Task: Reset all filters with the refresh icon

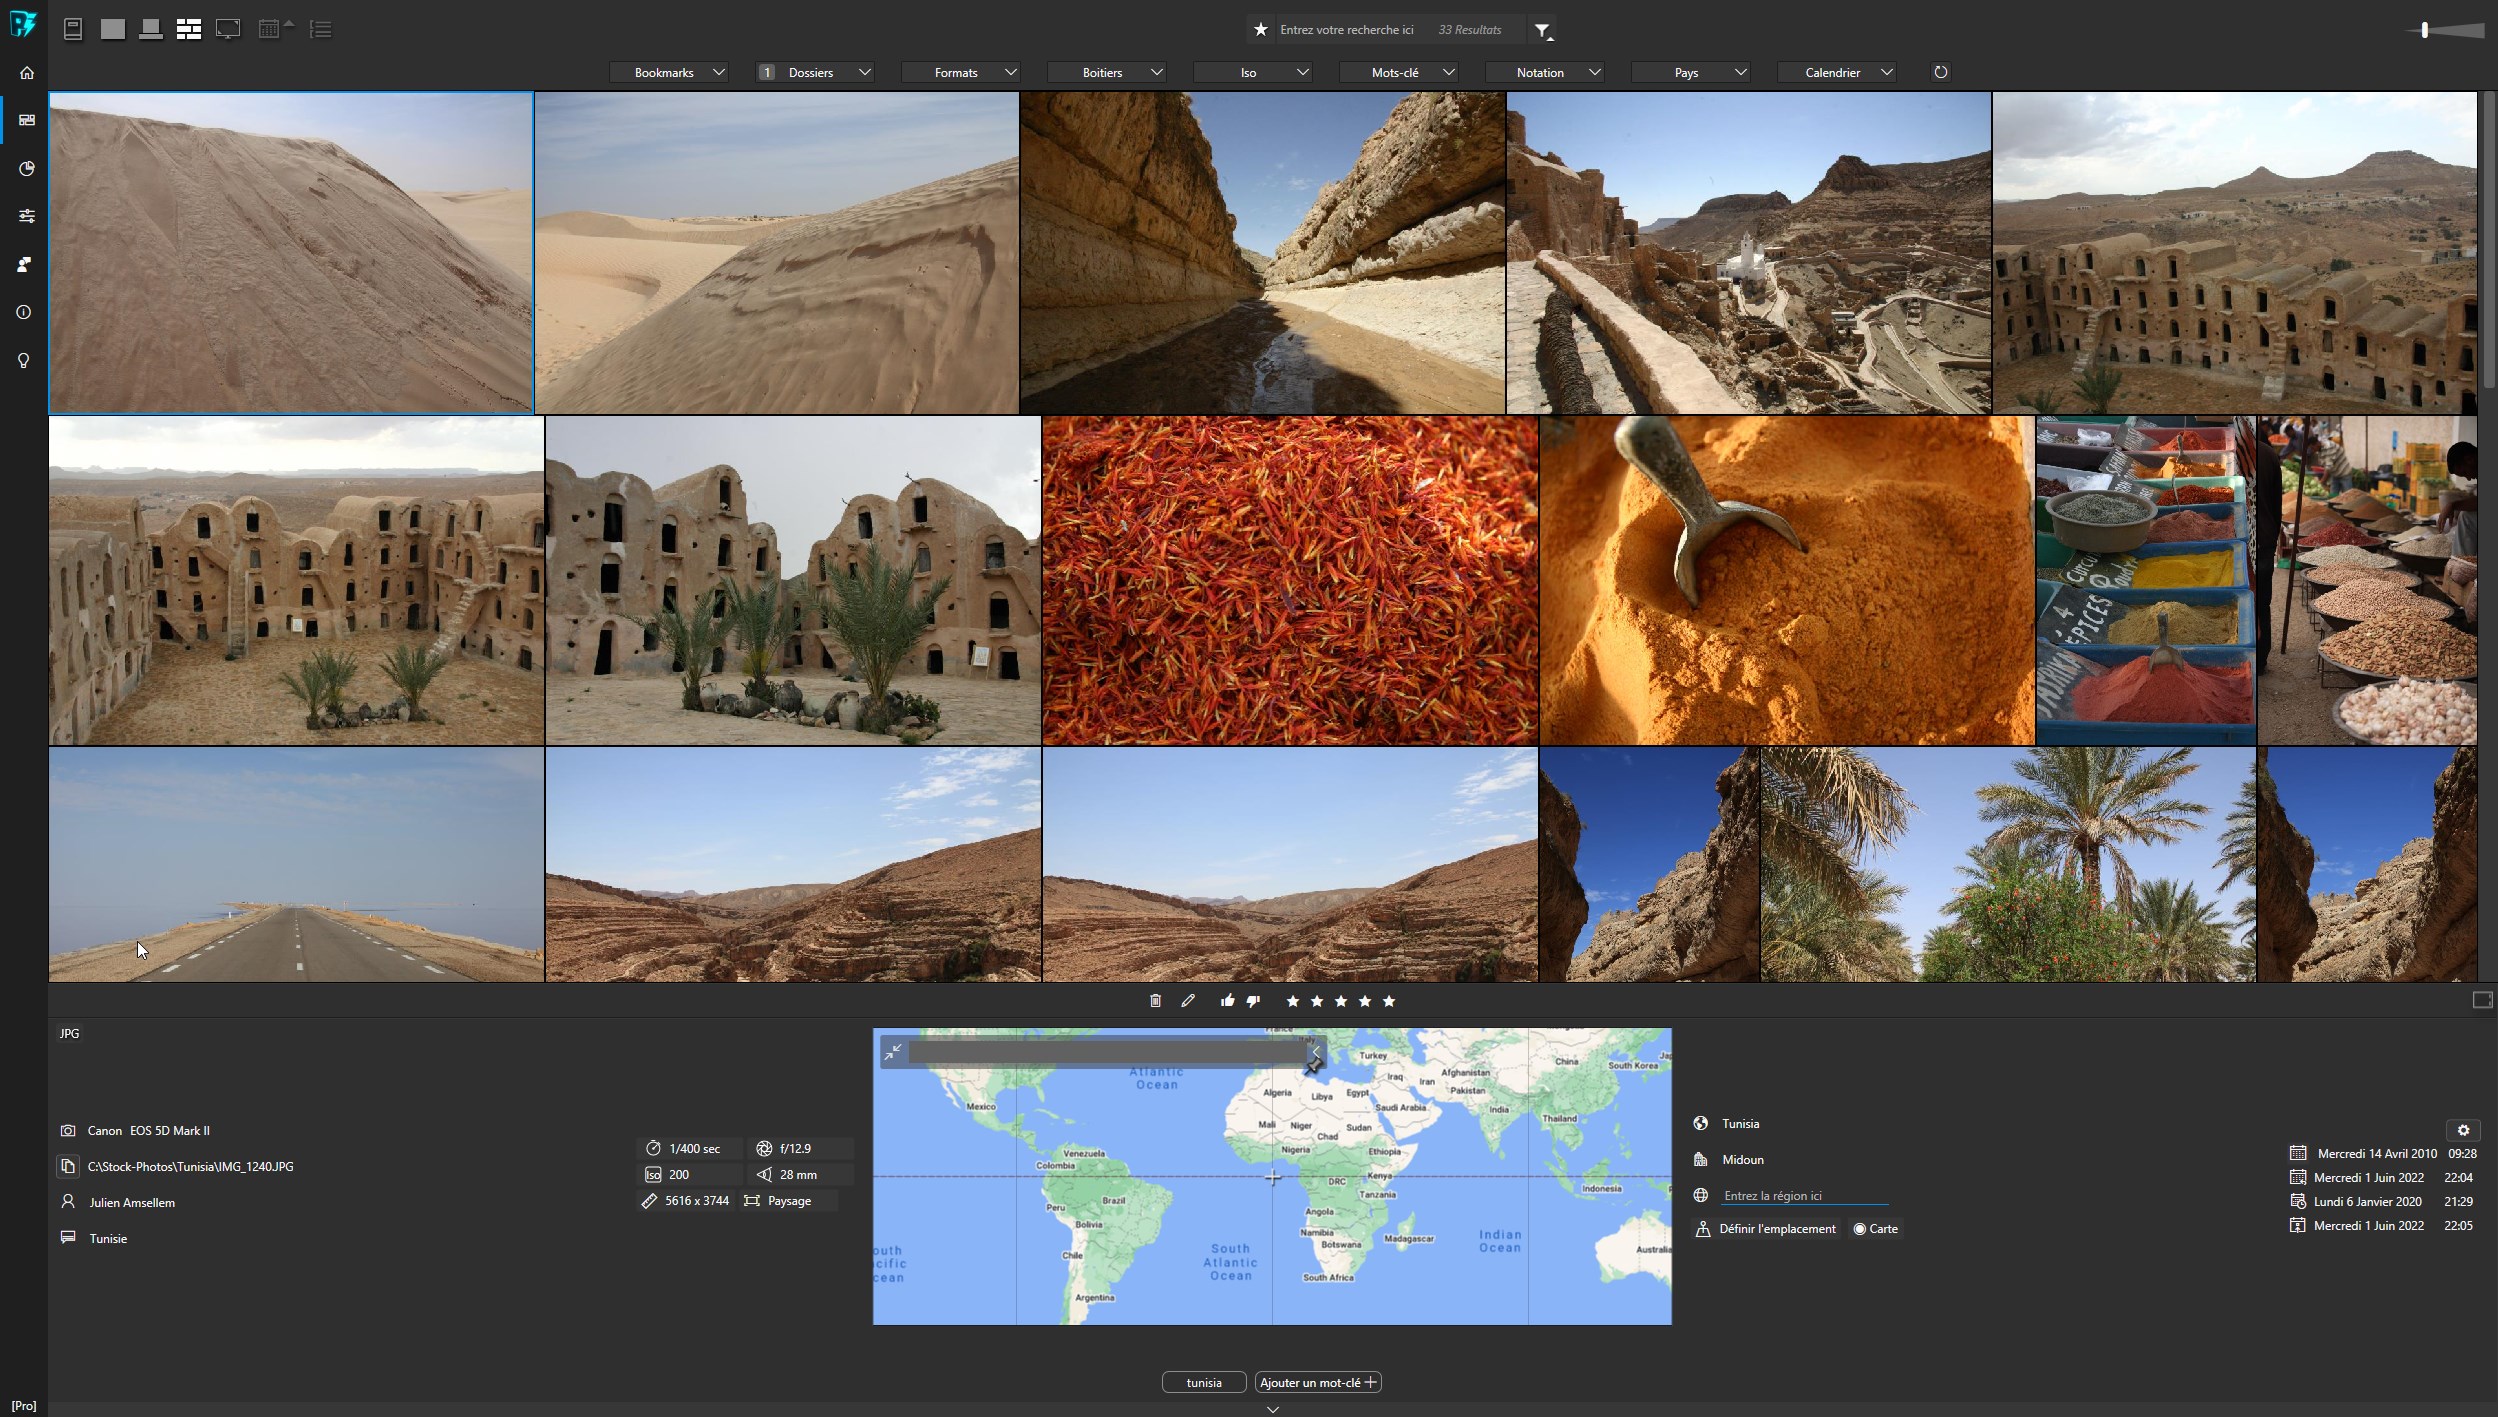Action: (x=1940, y=72)
